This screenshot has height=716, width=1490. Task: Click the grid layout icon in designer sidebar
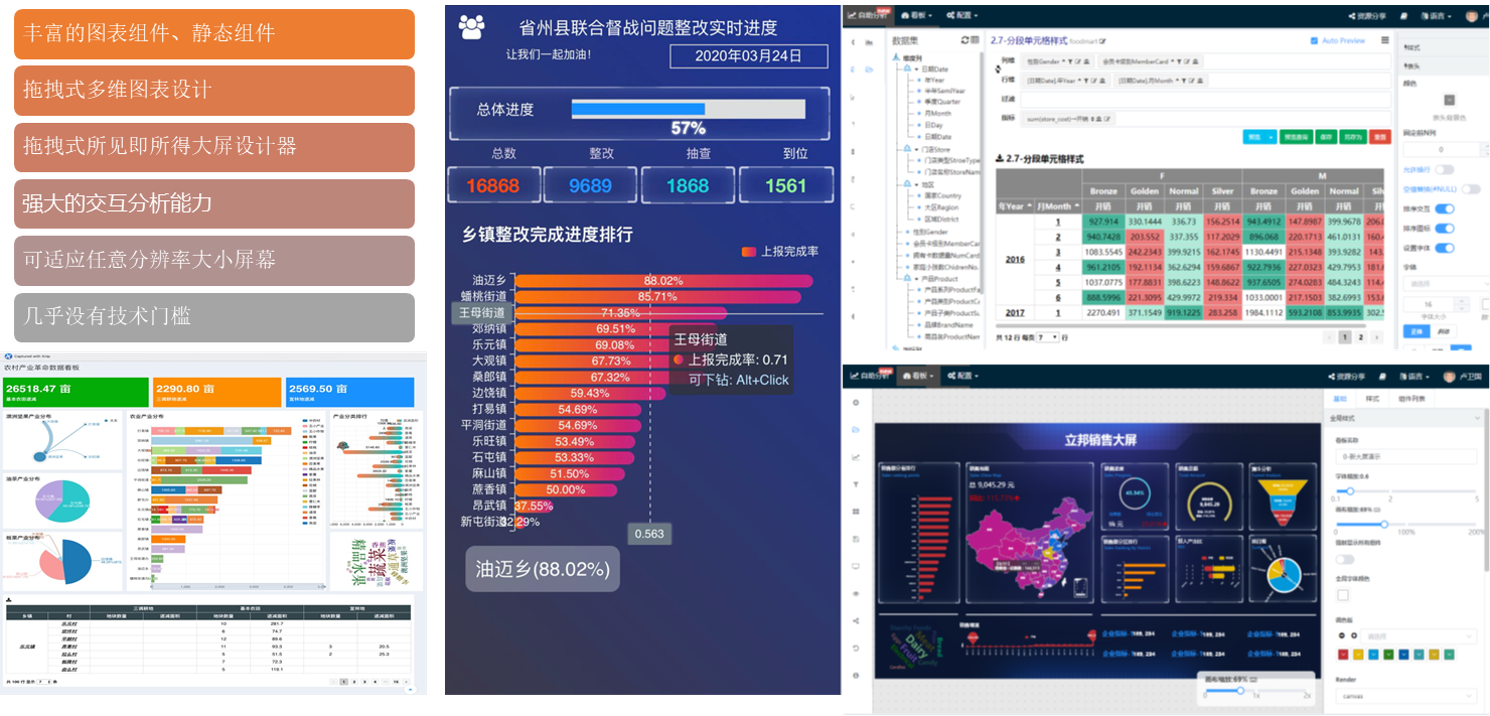coord(855,511)
